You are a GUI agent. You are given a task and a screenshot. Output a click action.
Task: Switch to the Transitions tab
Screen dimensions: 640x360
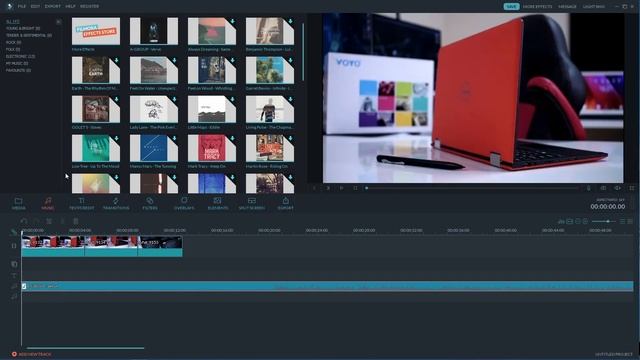tap(116, 203)
